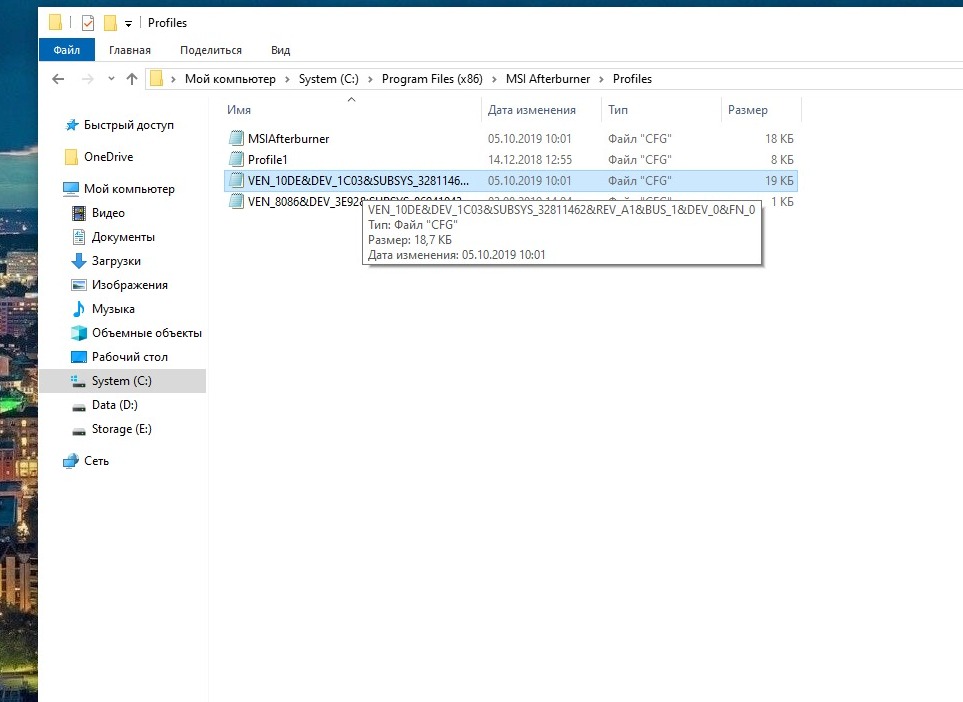963x702 pixels.
Task: Select the MSIAfterburner CFG file
Action: [x=511, y=139]
